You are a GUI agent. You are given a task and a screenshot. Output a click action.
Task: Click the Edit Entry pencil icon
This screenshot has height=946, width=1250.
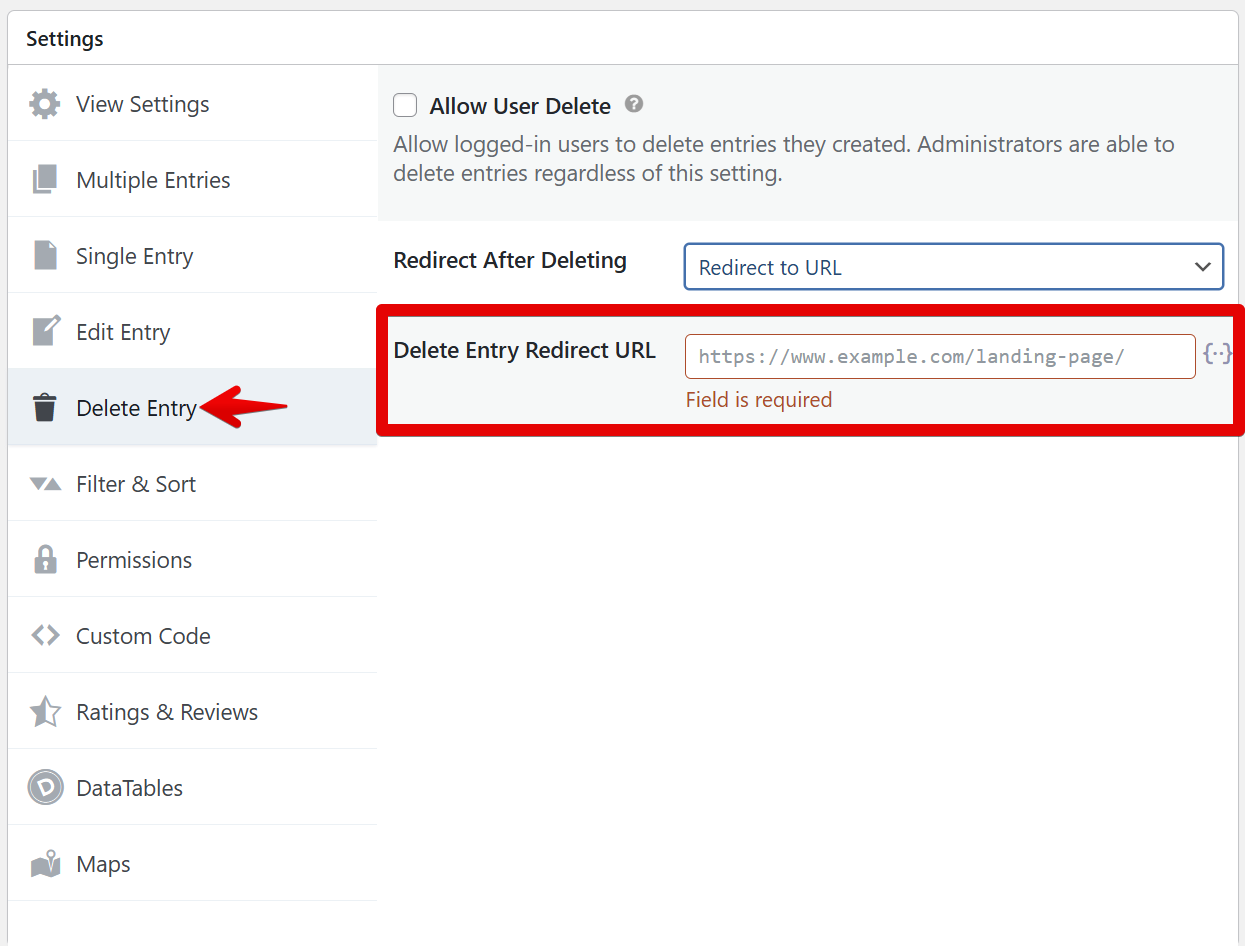coord(45,331)
